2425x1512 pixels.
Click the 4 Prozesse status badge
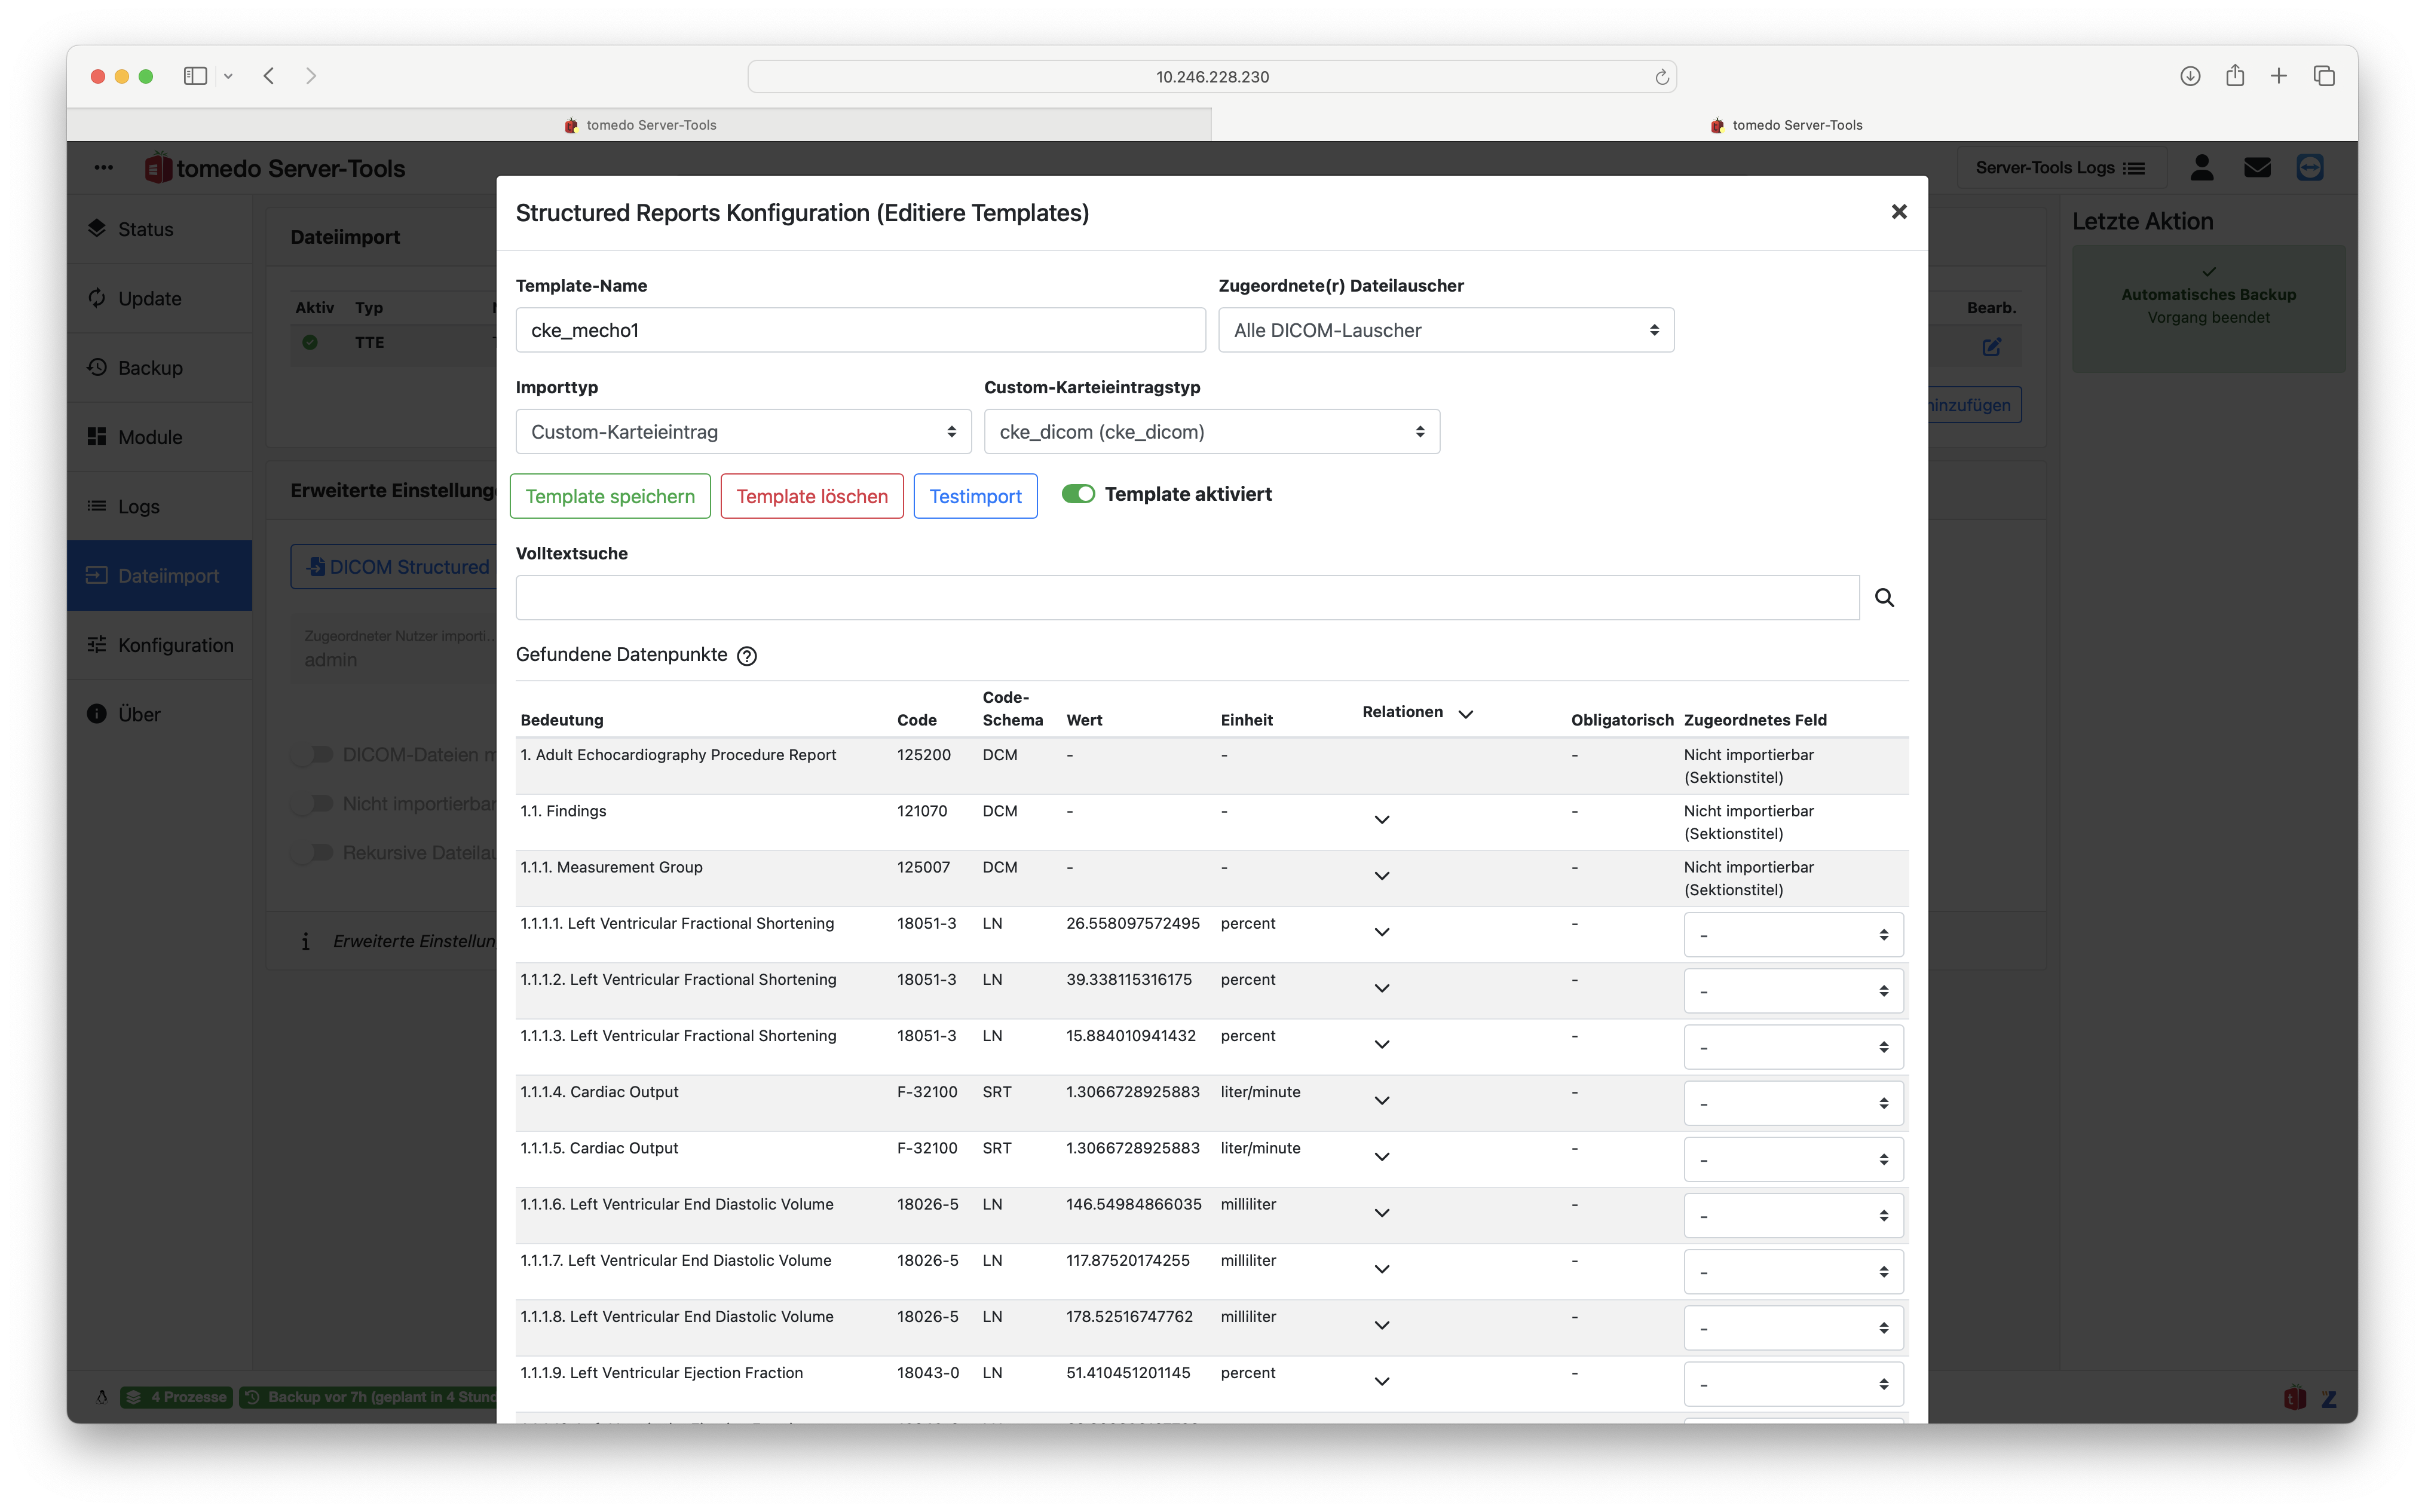pos(177,1397)
